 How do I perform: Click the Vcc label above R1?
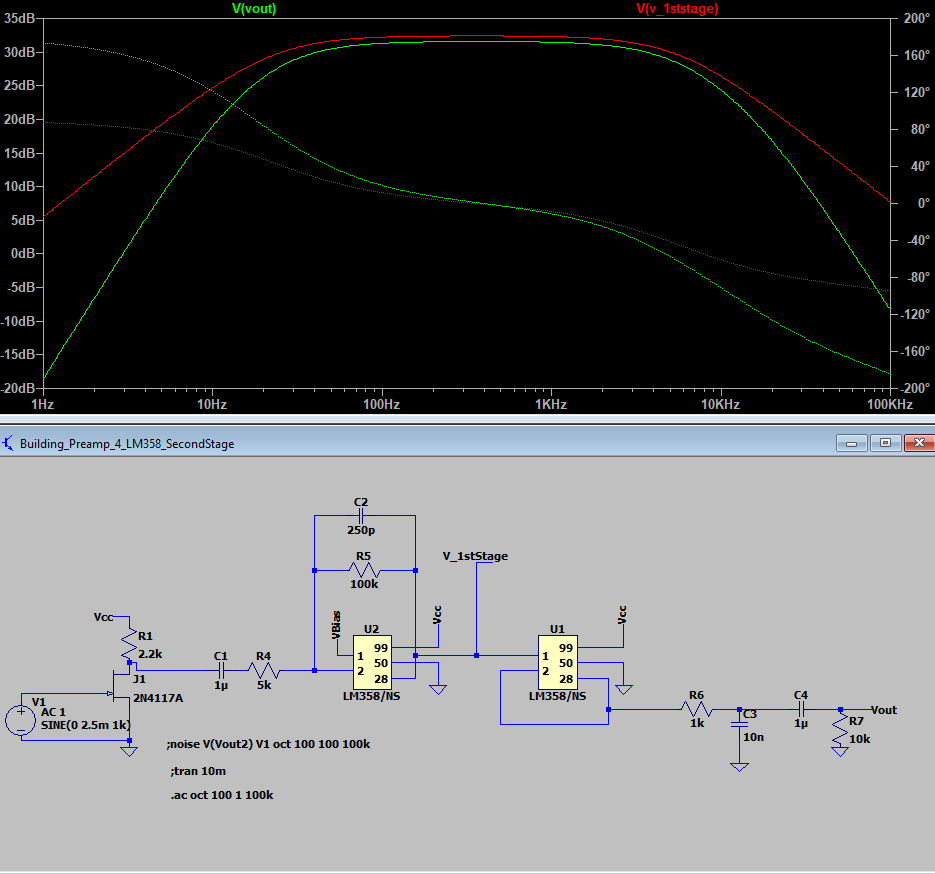pos(103,617)
